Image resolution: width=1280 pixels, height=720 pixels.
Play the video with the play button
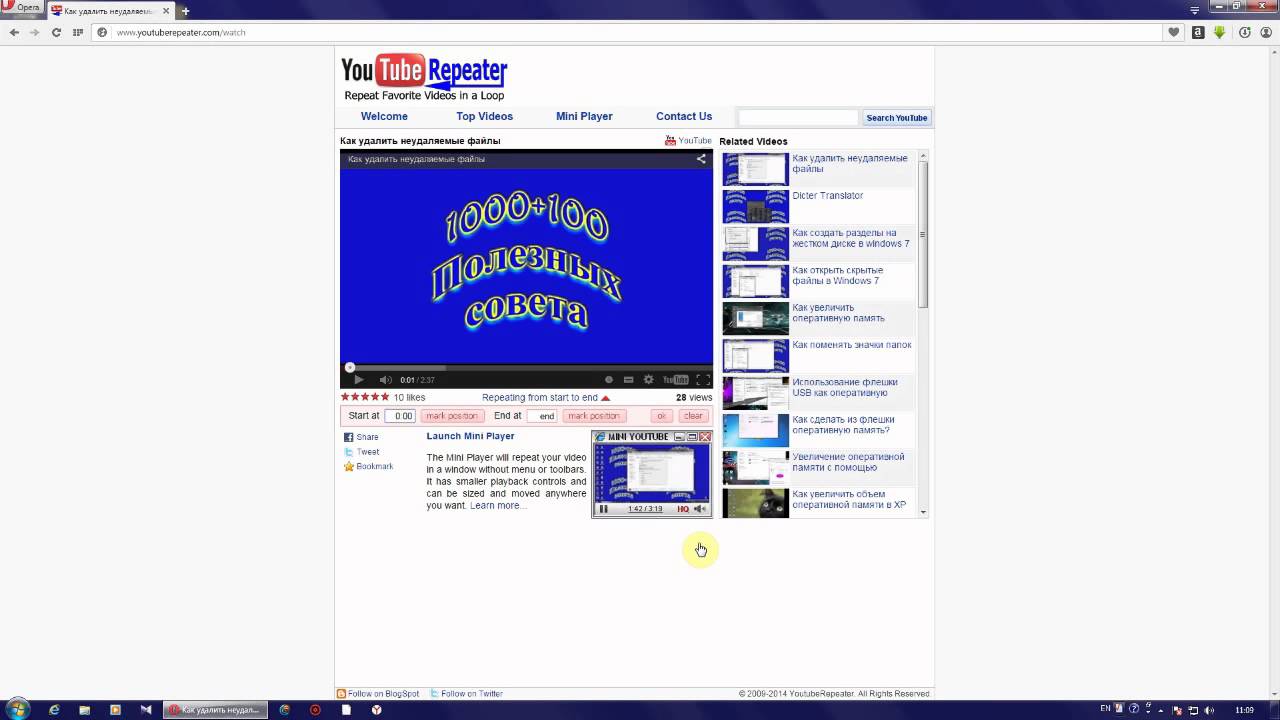359,380
